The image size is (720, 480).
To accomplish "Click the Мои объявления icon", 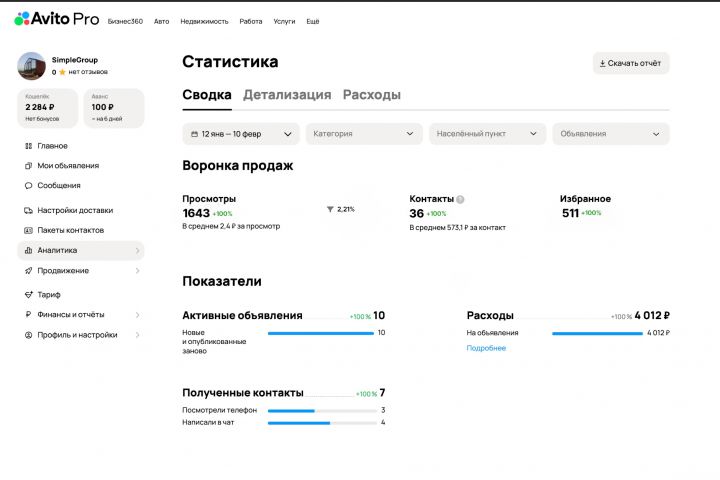I will point(28,166).
